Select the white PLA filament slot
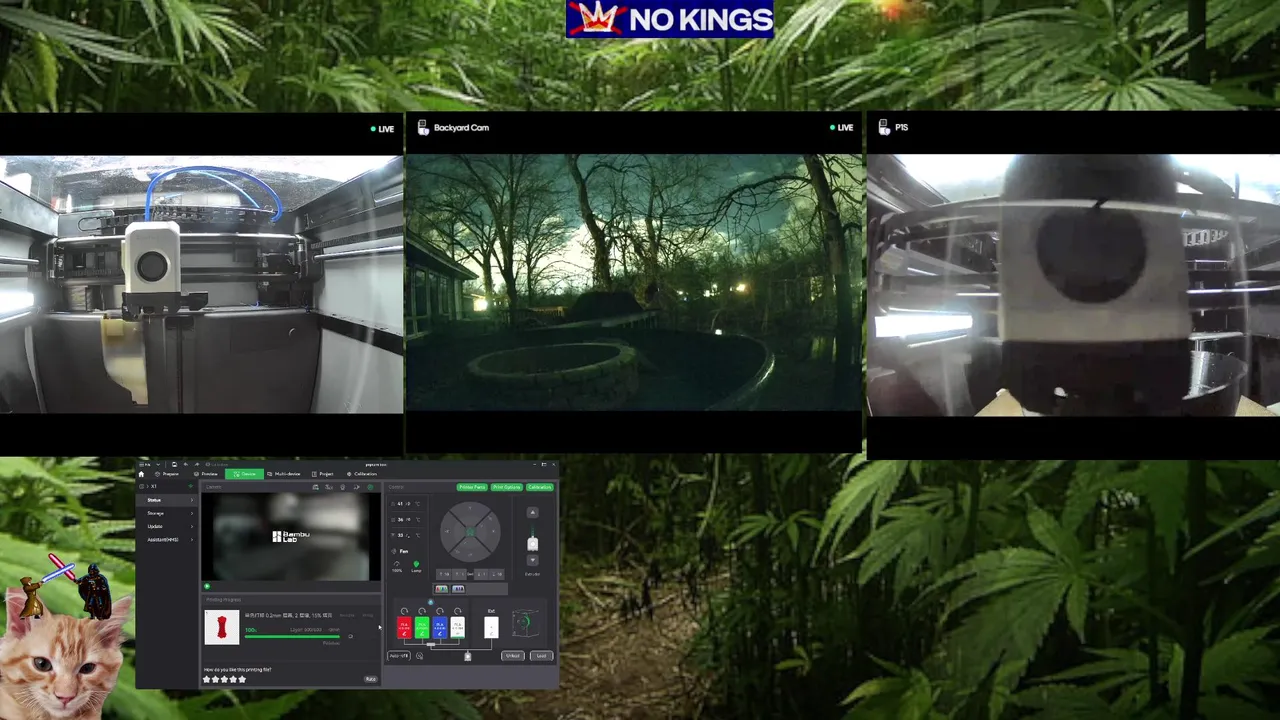The height and width of the screenshot is (720, 1280). [x=458, y=627]
